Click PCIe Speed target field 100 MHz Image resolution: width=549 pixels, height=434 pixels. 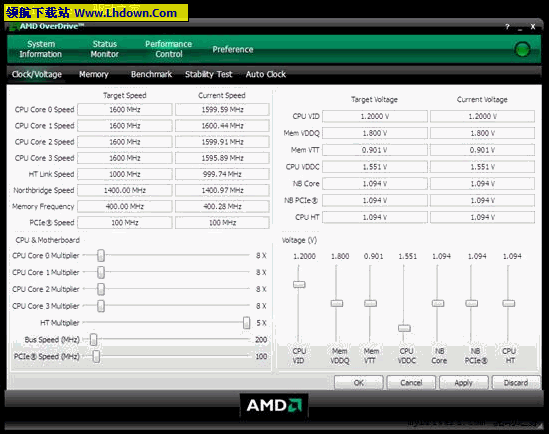click(125, 222)
